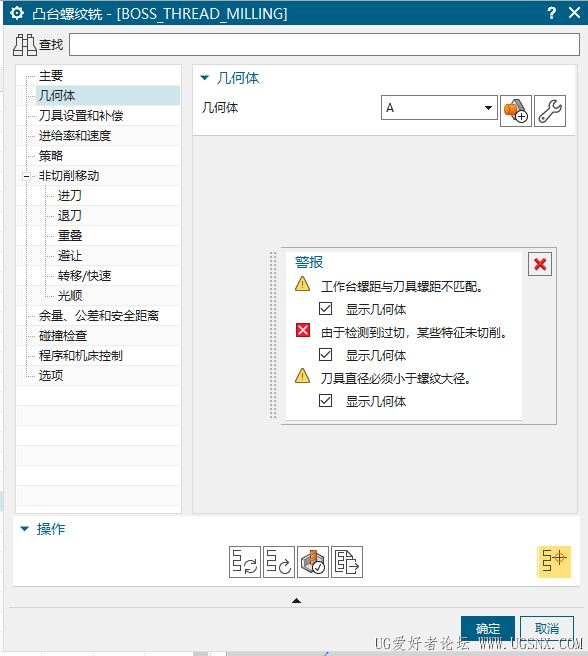This screenshot has height=656, width=588.
Task: Click the new geometry icon beside the dropdown
Action: 516,111
